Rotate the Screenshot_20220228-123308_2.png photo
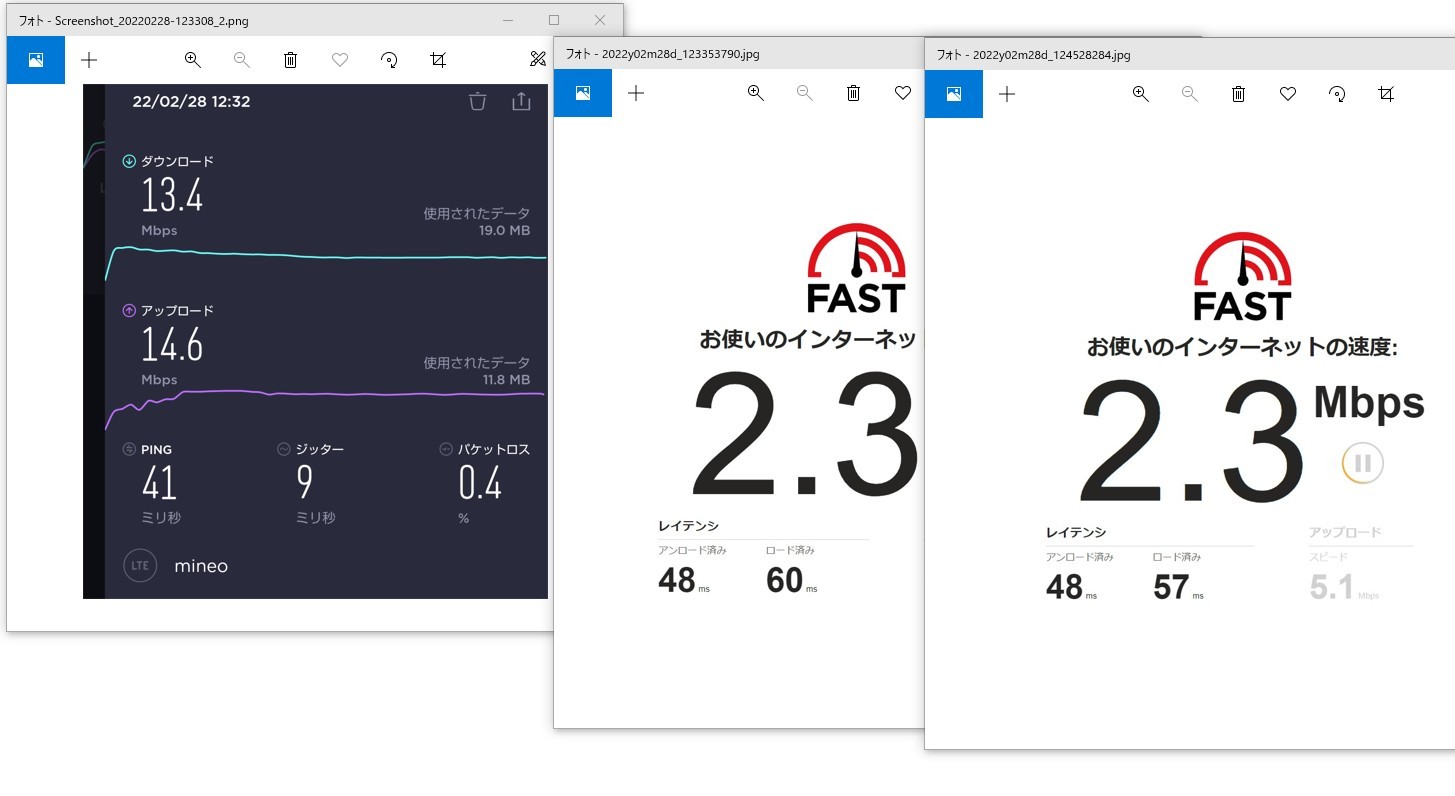Image resolution: width=1455 pixels, height=796 pixels. point(389,60)
